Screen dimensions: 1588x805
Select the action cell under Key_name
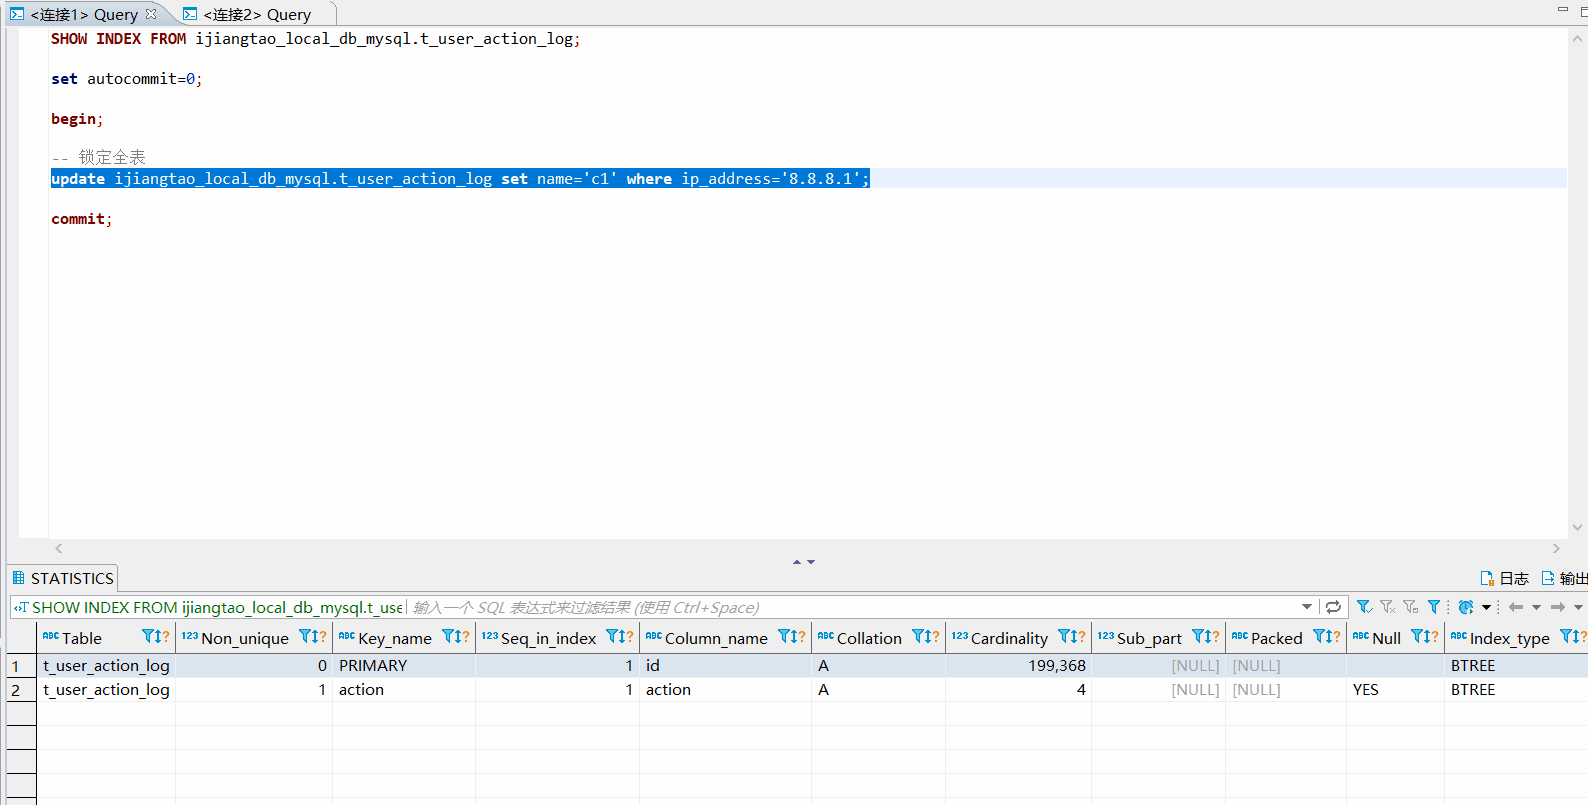[x=404, y=689]
